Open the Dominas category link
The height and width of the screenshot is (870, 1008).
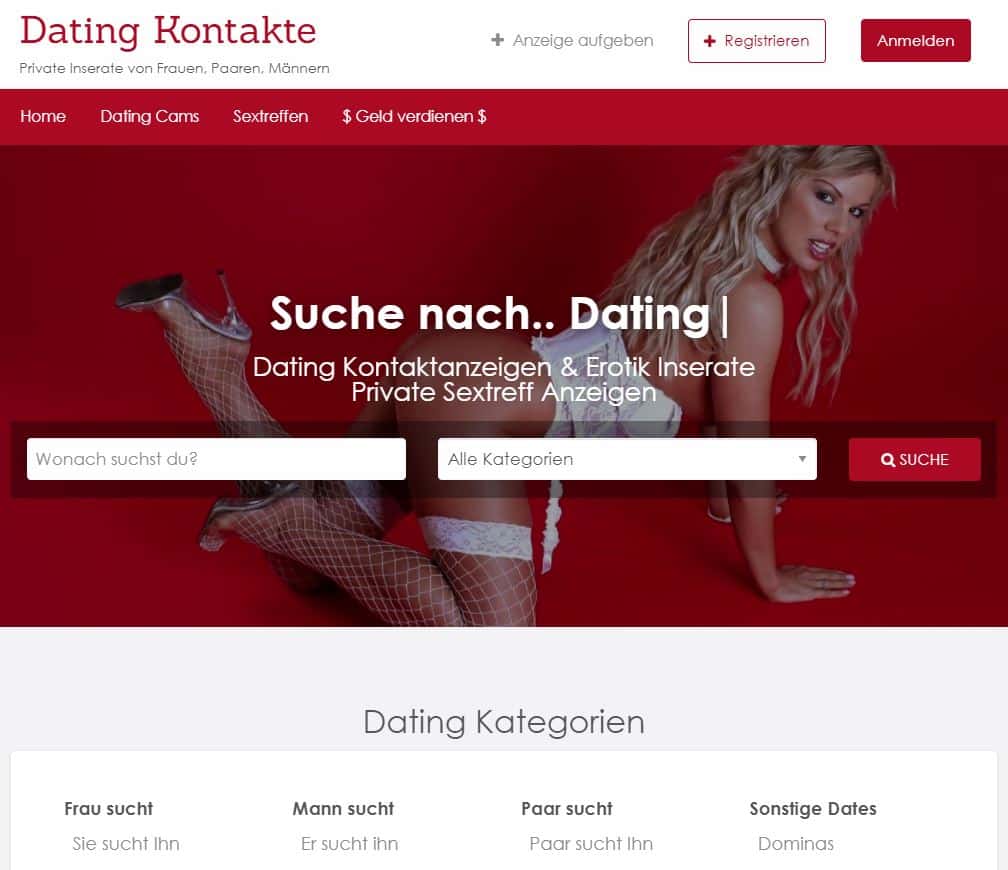(796, 844)
